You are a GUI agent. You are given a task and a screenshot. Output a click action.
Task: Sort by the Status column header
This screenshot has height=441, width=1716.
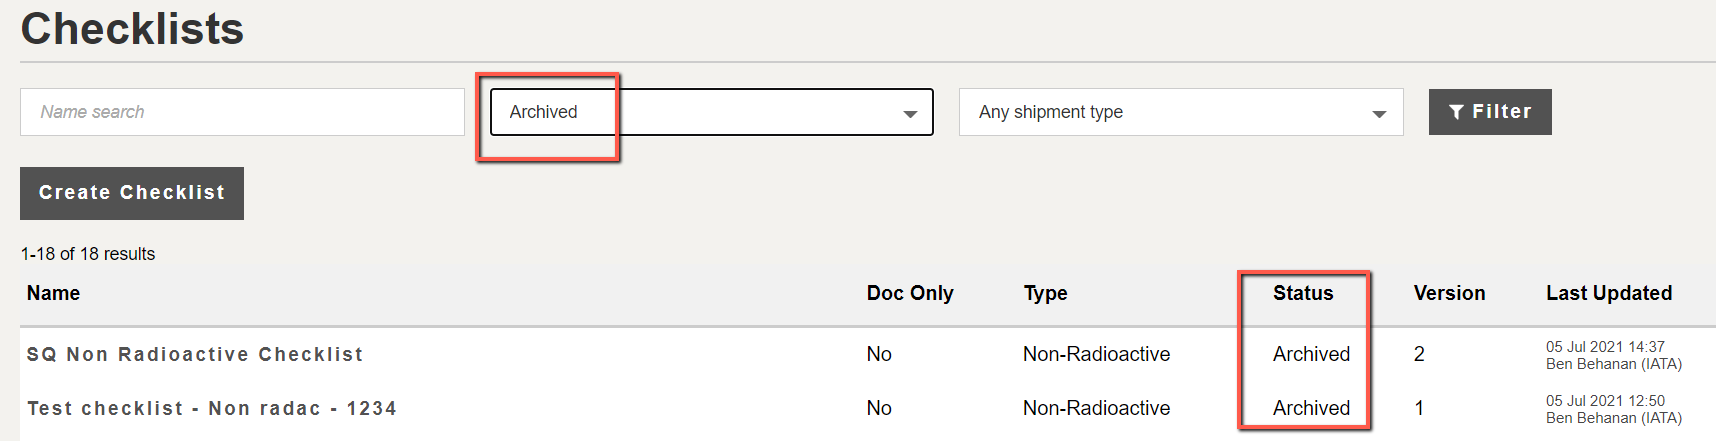tap(1303, 293)
